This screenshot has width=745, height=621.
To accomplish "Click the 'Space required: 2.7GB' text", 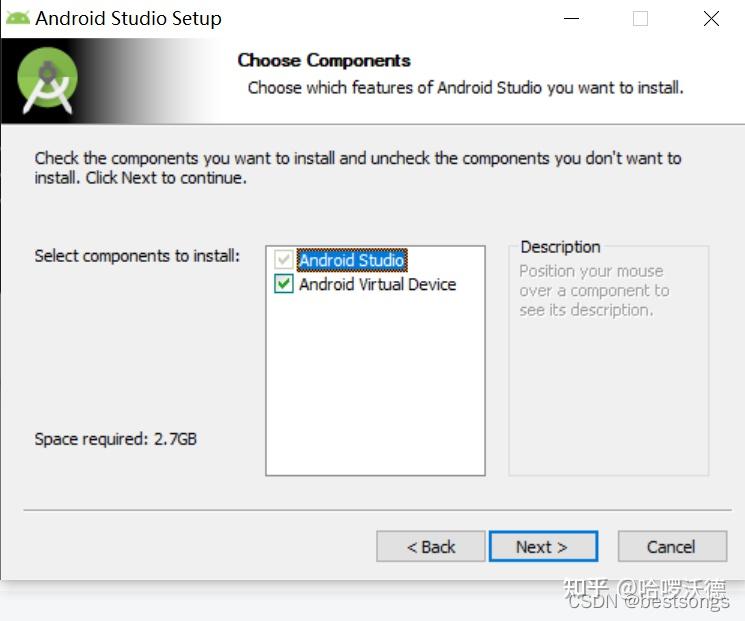I will (116, 439).
